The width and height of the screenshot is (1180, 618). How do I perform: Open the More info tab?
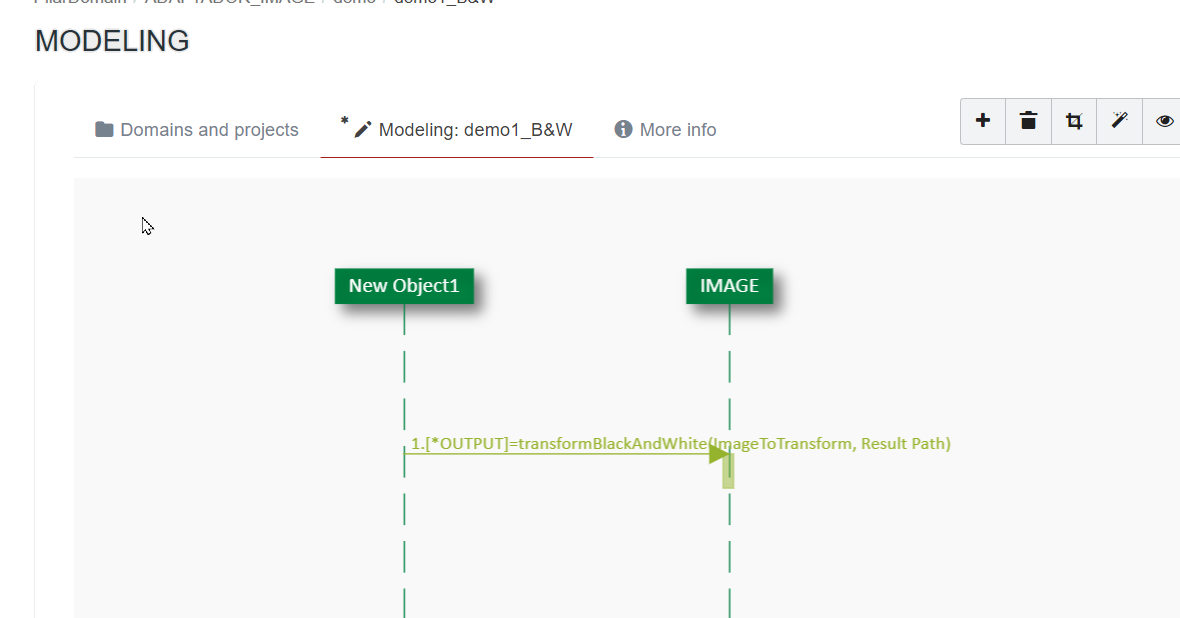(x=677, y=130)
